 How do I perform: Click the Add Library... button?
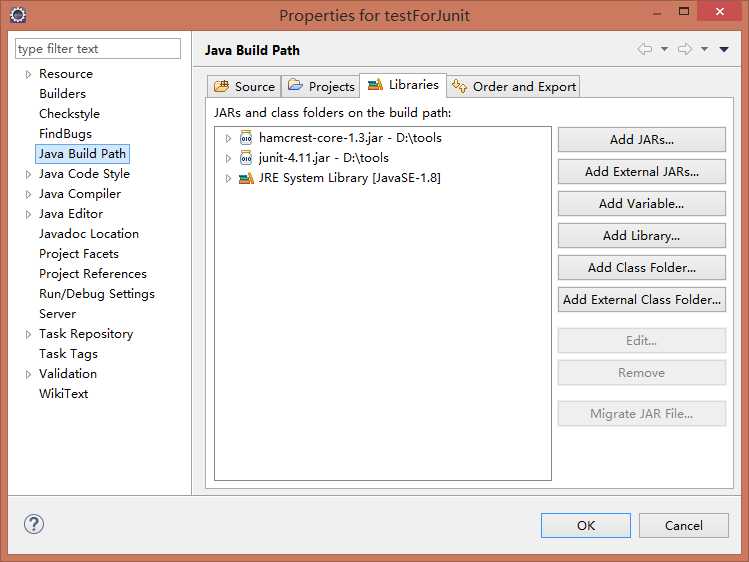click(642, 235)
